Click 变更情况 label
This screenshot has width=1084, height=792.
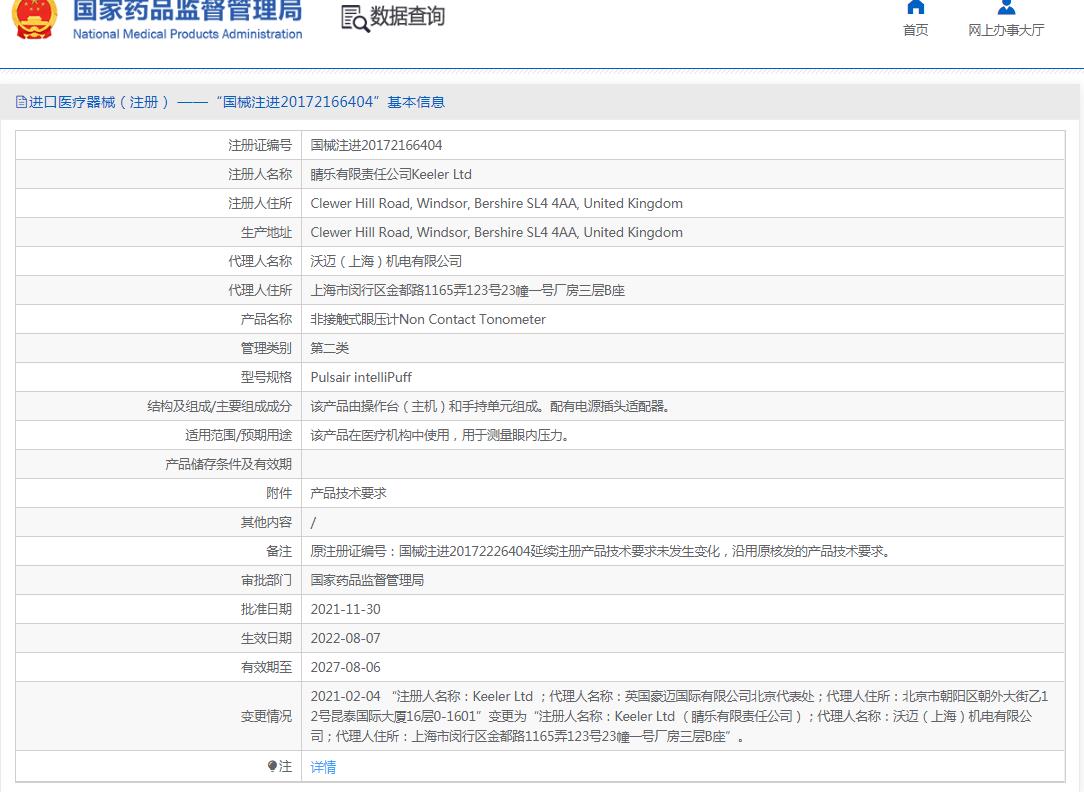266,717
